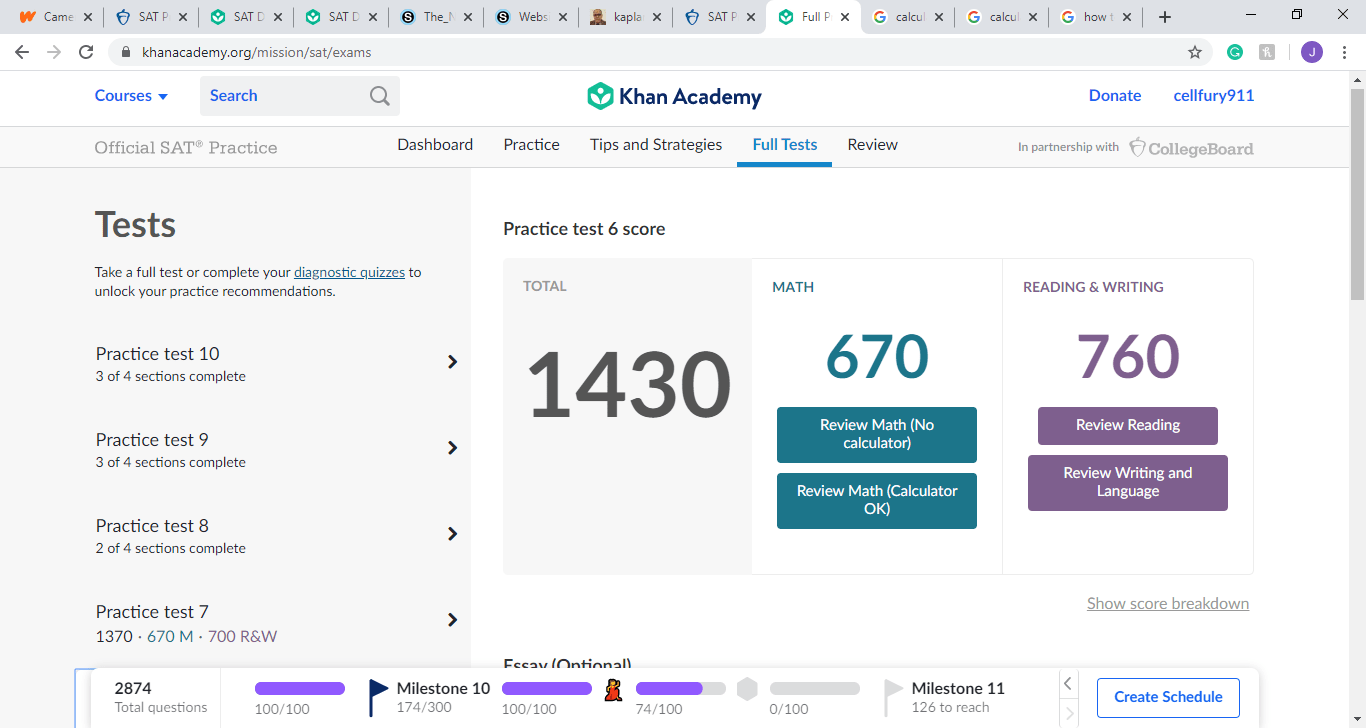Click the Milestone 10 blue flag icon

click(378, 697)
